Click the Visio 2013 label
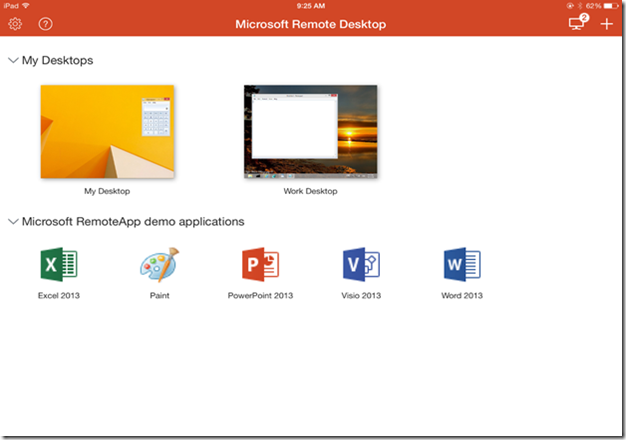626x440 pixels. (361, 295)
